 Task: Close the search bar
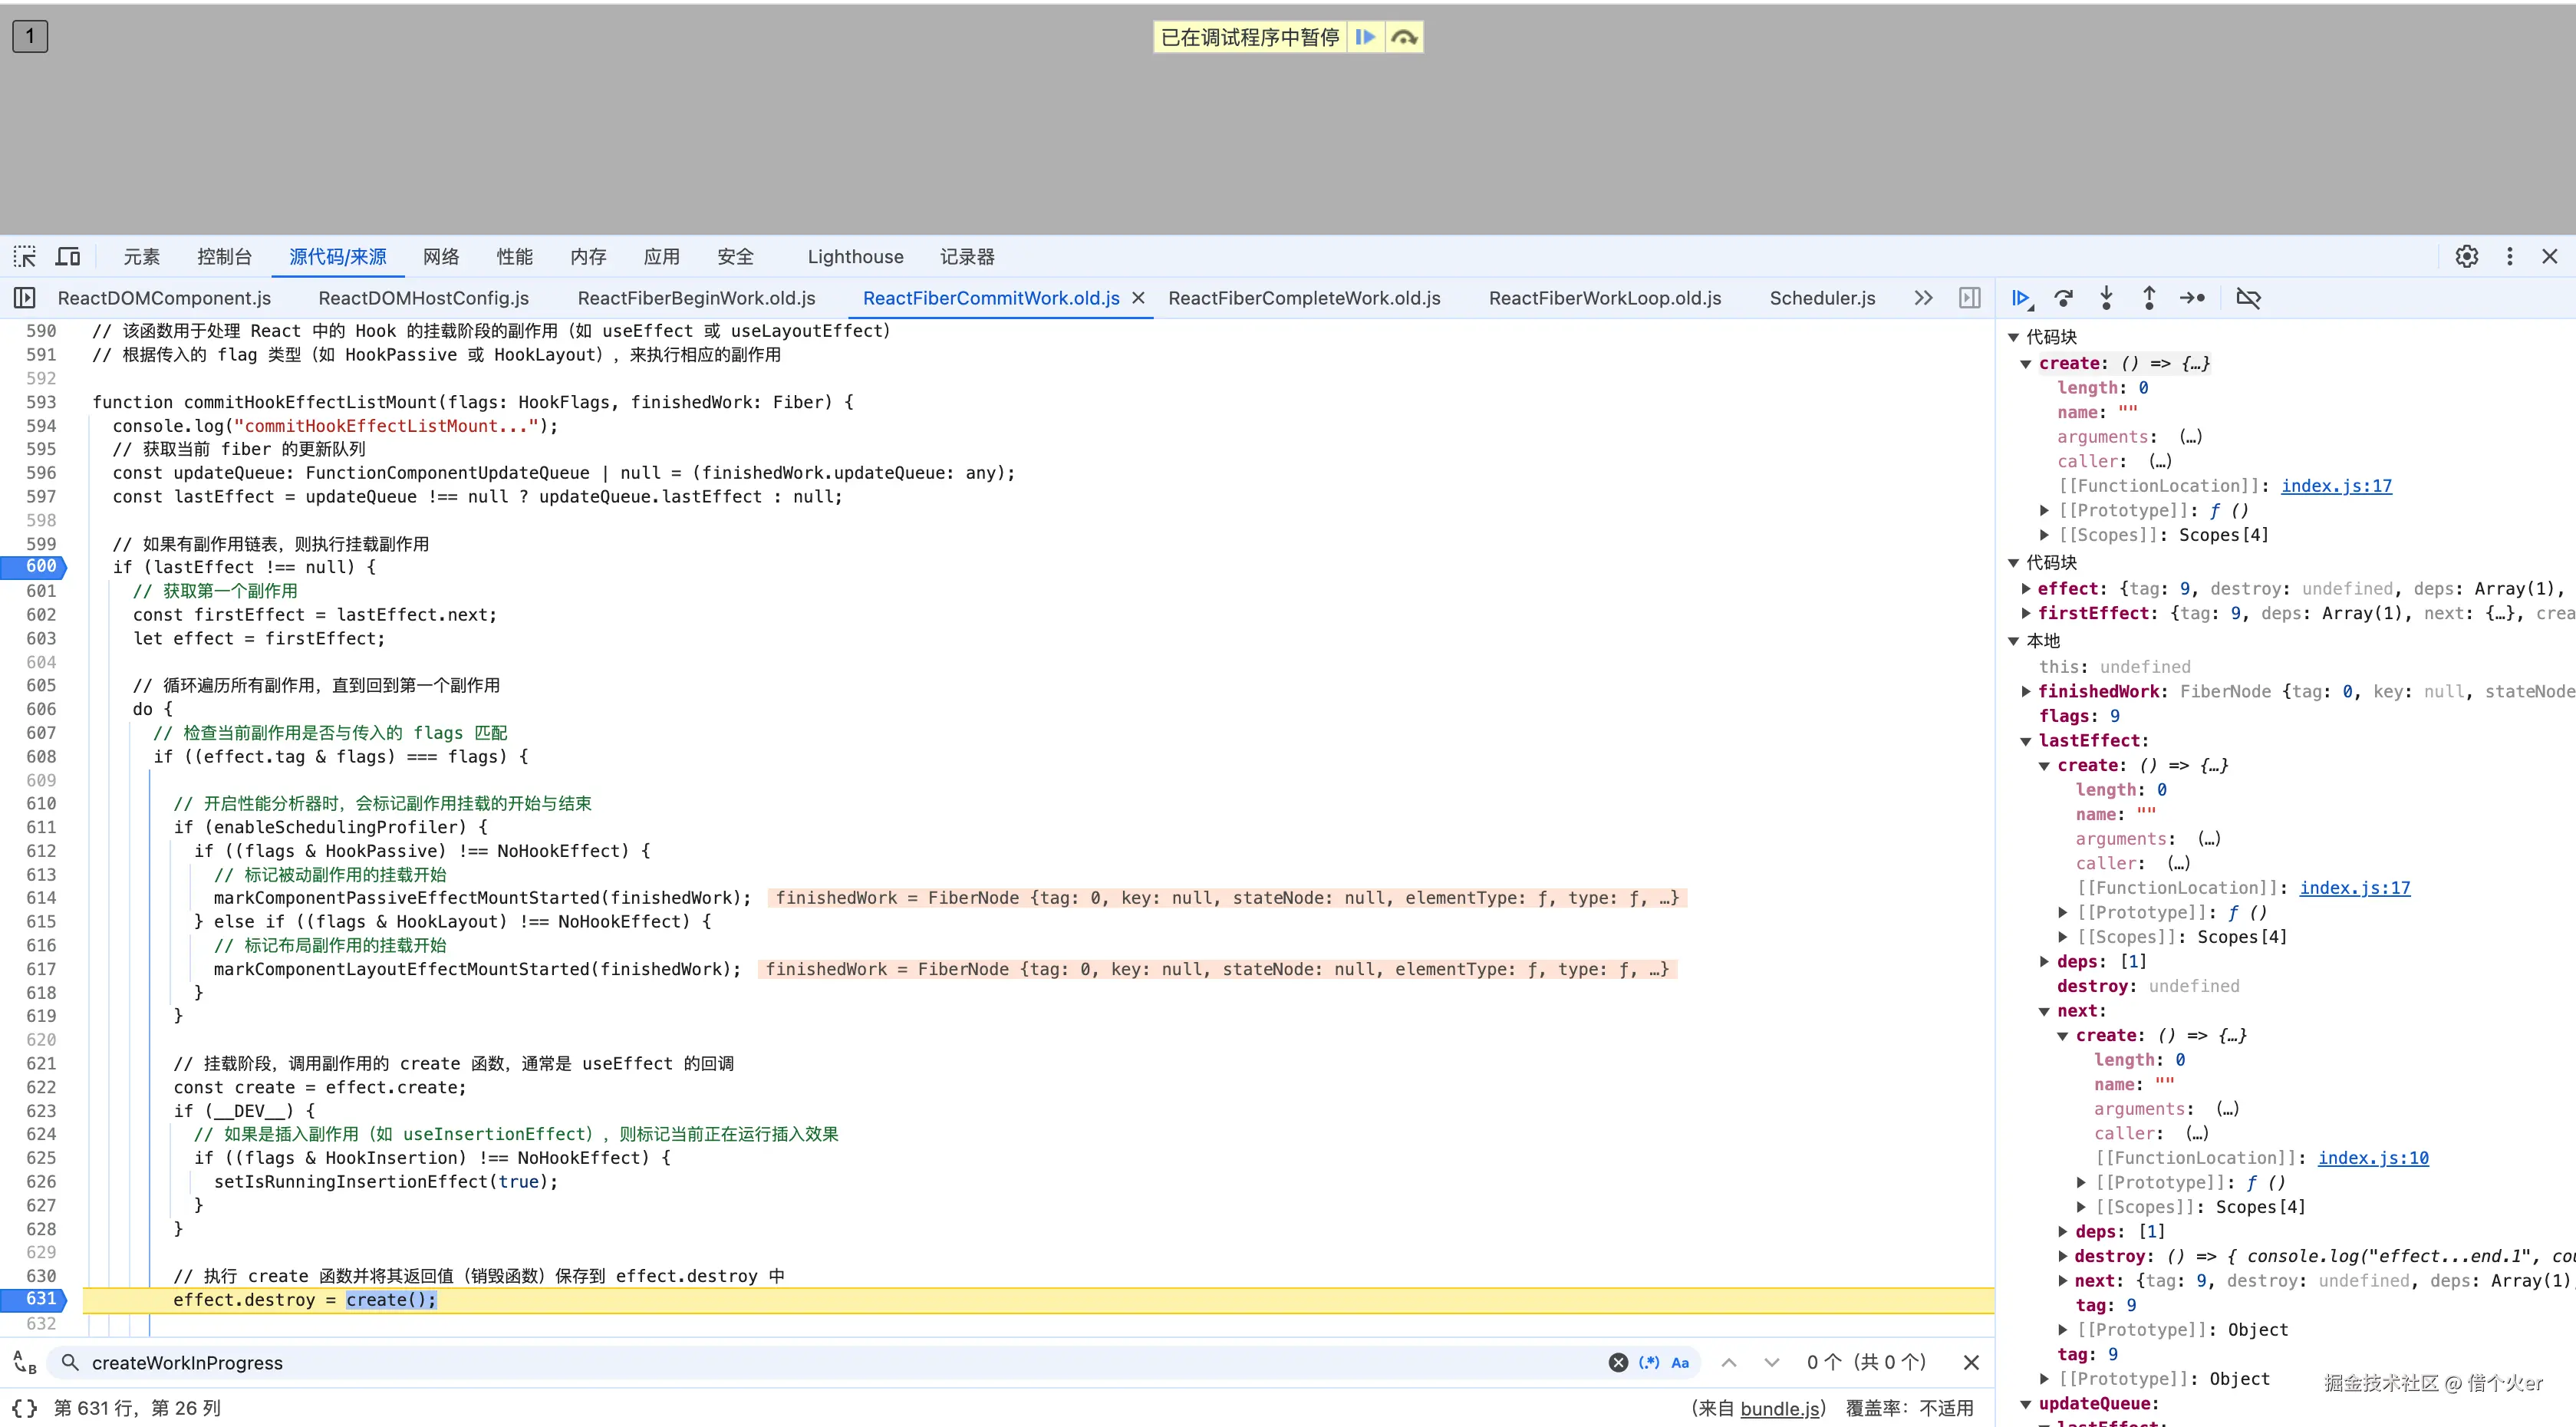click(x=1971, y=1363)
